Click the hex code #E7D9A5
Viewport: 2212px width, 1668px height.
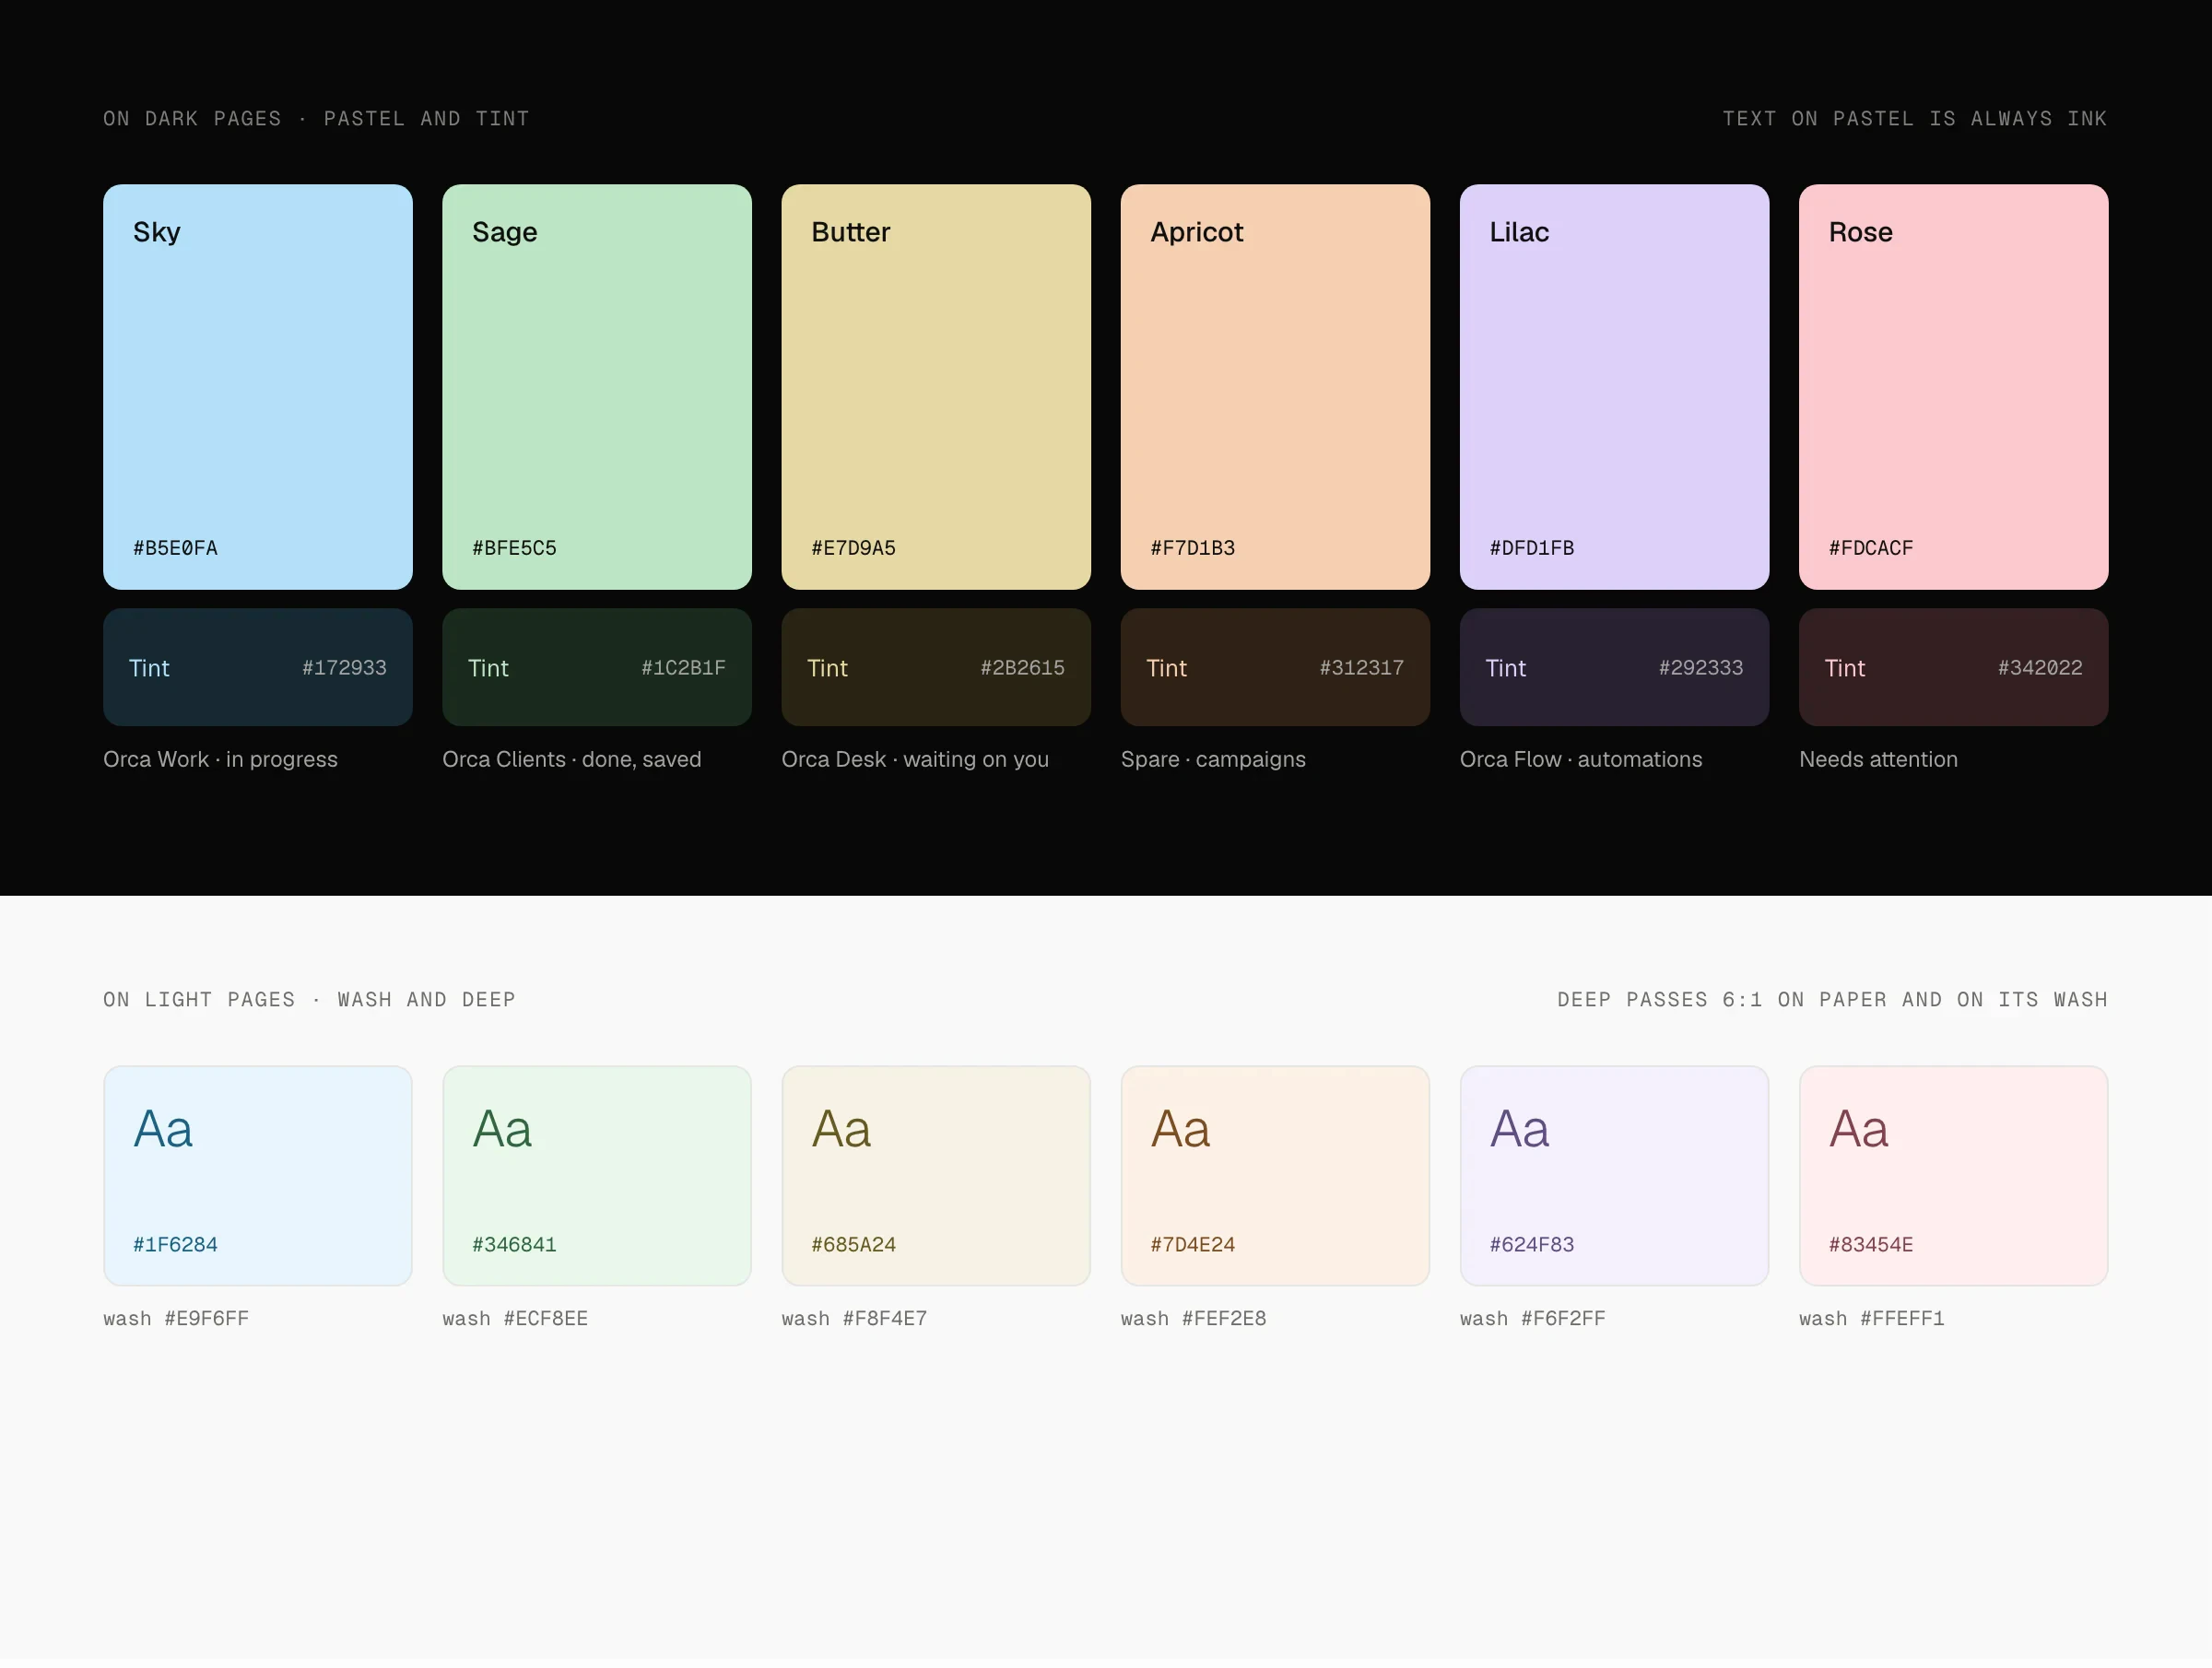tap(853, 548)
